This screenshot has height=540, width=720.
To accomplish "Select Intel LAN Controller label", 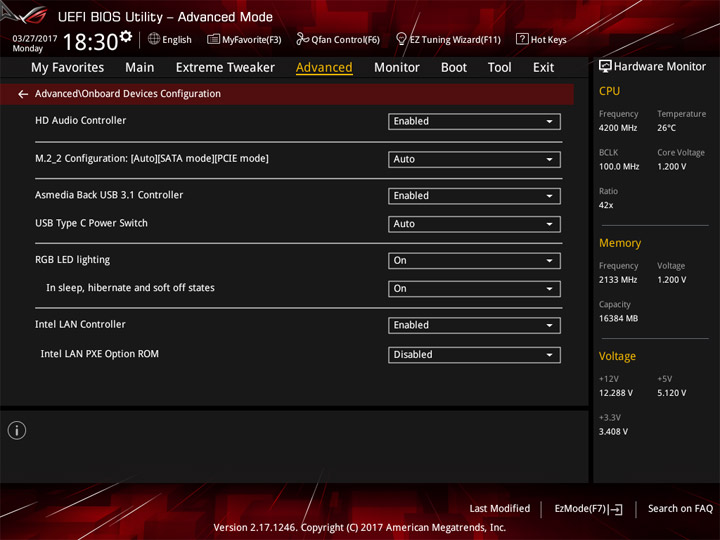I will [x=80, y=325].
